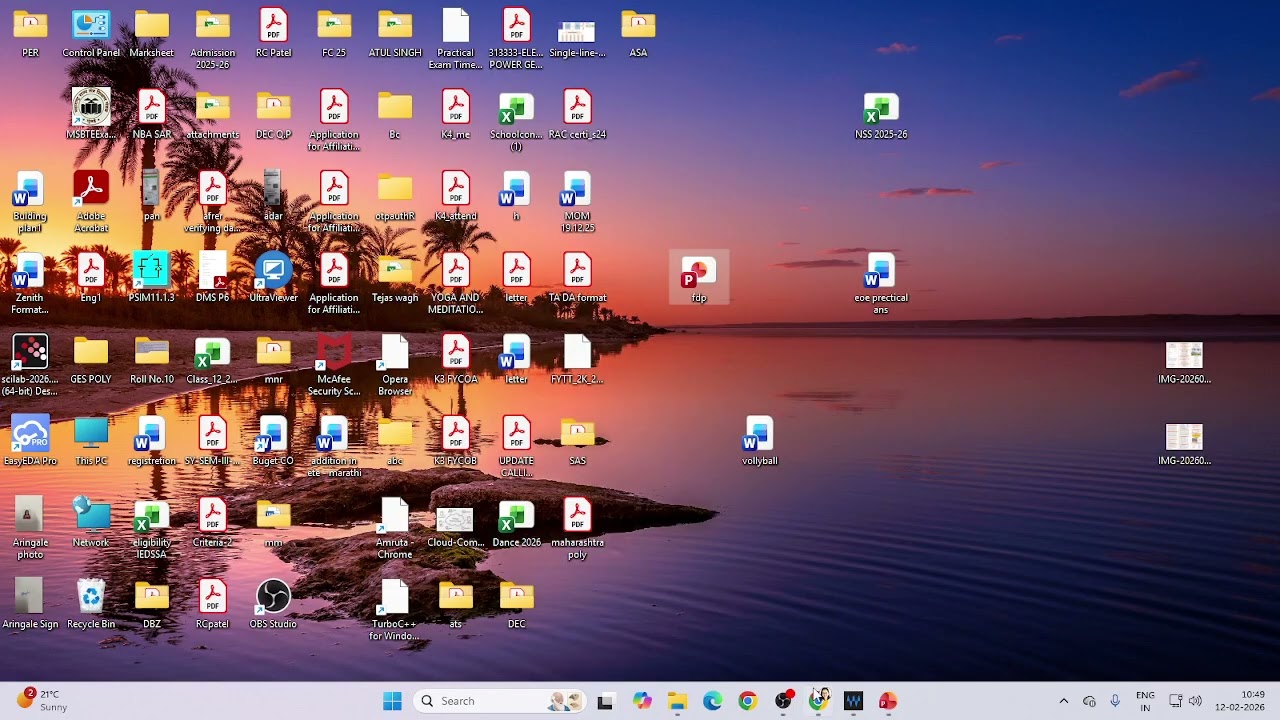
Task: Select the DEC Q.P folder
Action: tap(273, 115)
